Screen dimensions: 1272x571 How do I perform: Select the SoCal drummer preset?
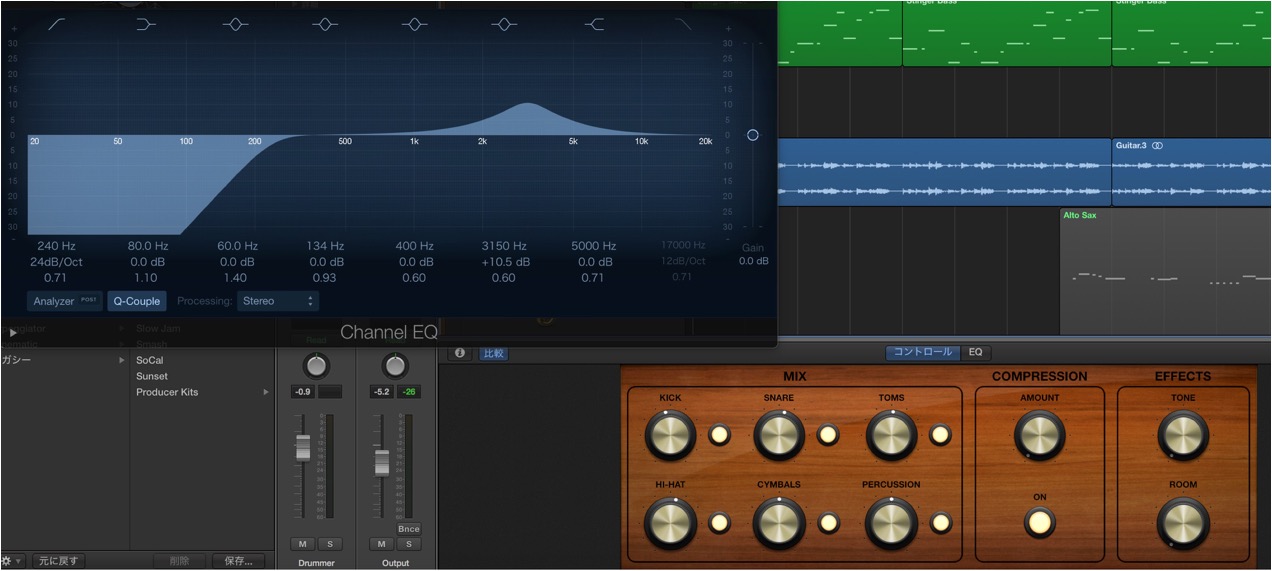click(x=150, y=360)
